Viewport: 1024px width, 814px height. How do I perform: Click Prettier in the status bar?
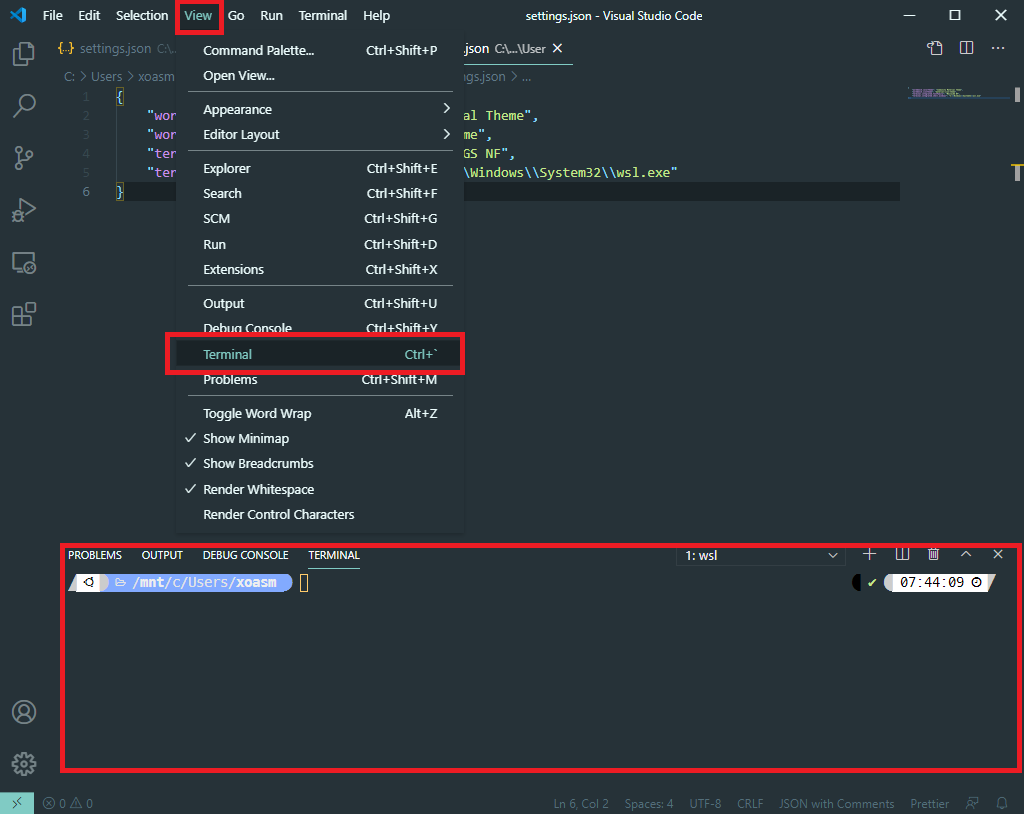(929, 804)
